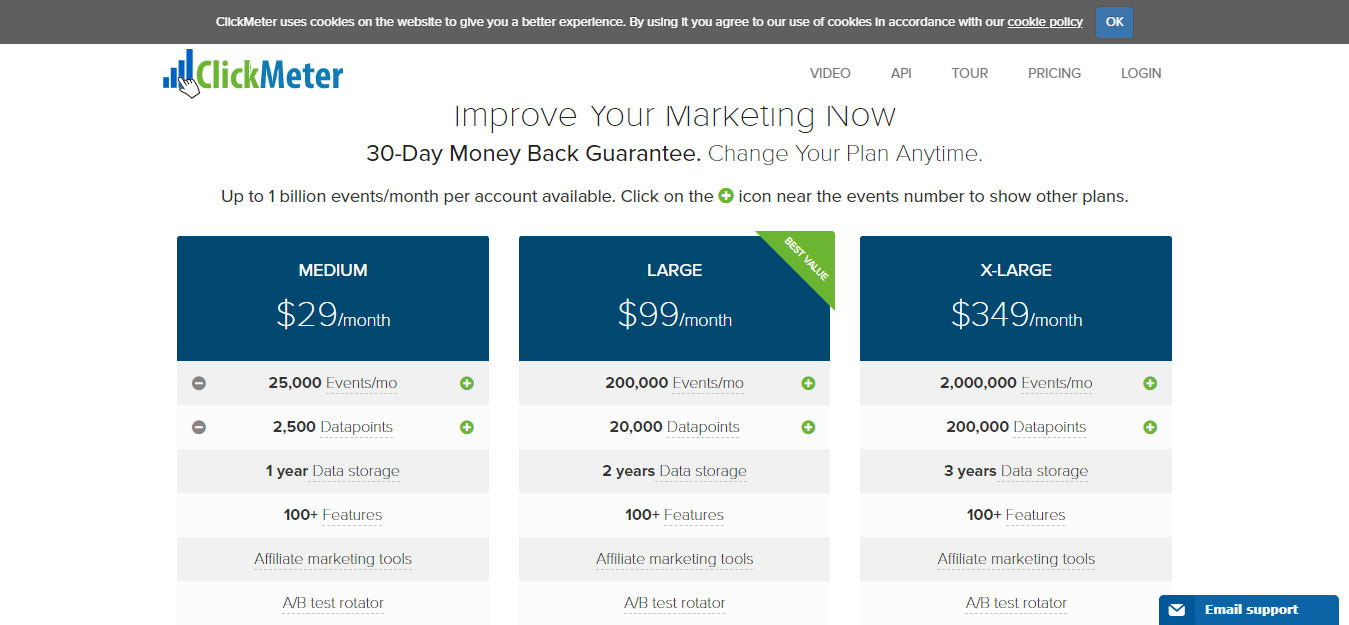
Task: Open the cookie policy link
Action: (1045, 21)
